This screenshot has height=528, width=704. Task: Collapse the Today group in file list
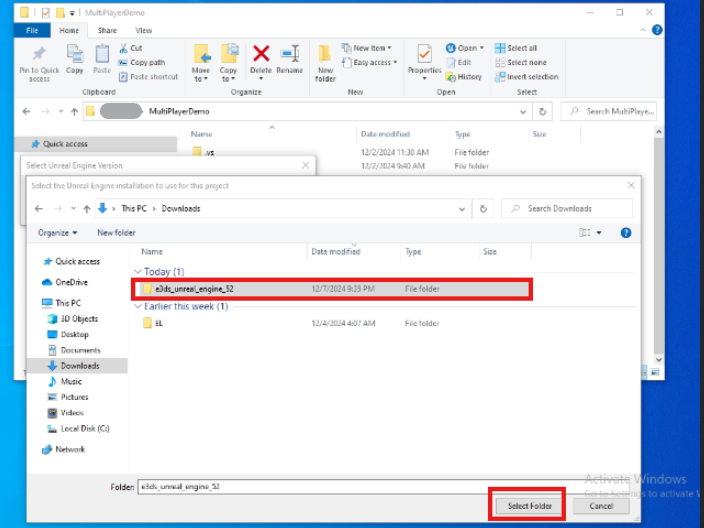(x=137, y=272)
